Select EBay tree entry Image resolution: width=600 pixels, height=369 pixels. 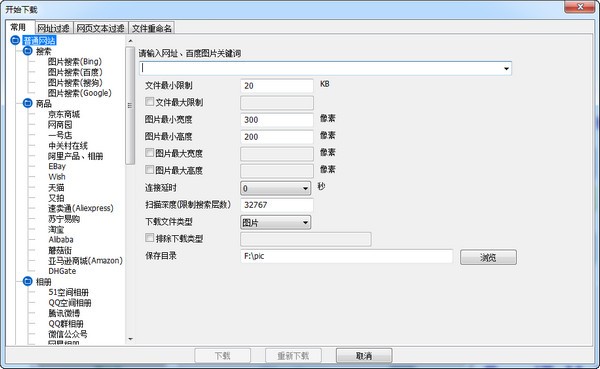coord(57,166)
